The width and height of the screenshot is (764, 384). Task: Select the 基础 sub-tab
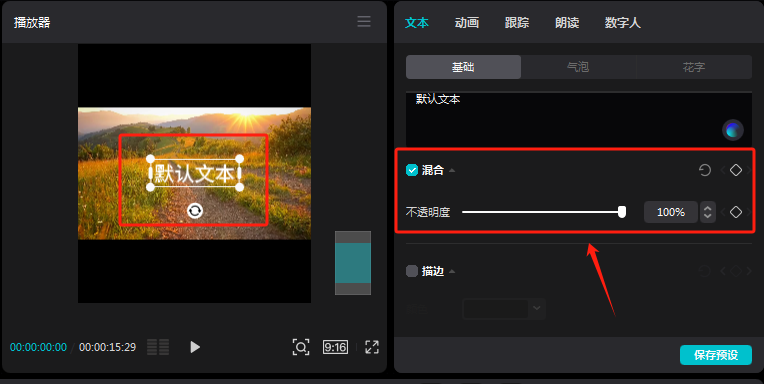[x=463, y=67]
